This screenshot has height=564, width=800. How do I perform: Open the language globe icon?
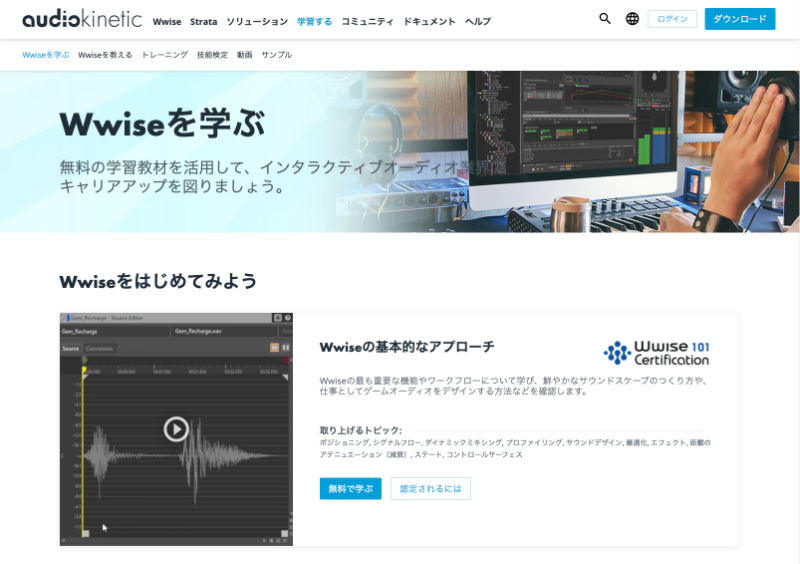coord(632,19)
